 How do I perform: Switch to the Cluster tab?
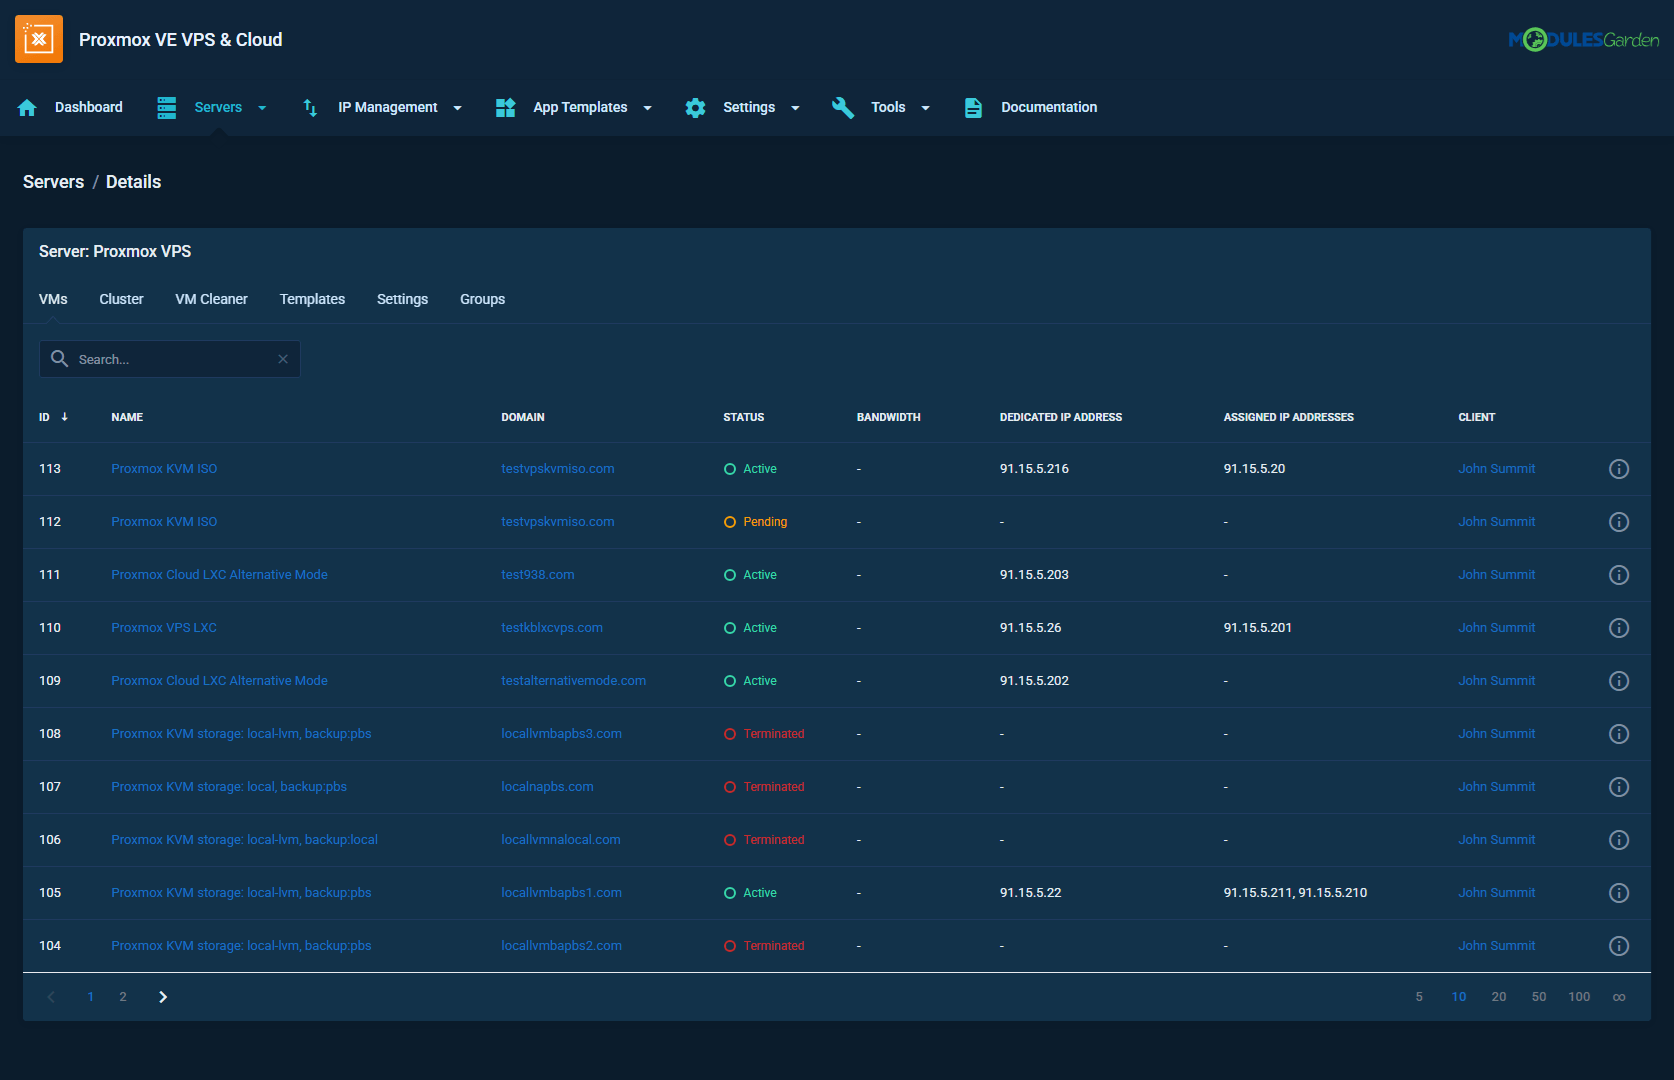(x=121, y=299)
